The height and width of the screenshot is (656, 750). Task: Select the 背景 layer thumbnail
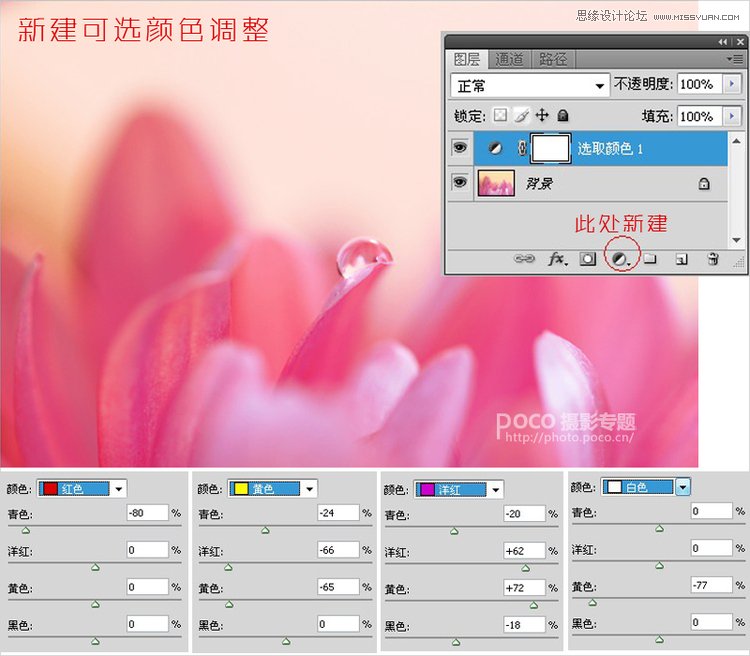497,184
